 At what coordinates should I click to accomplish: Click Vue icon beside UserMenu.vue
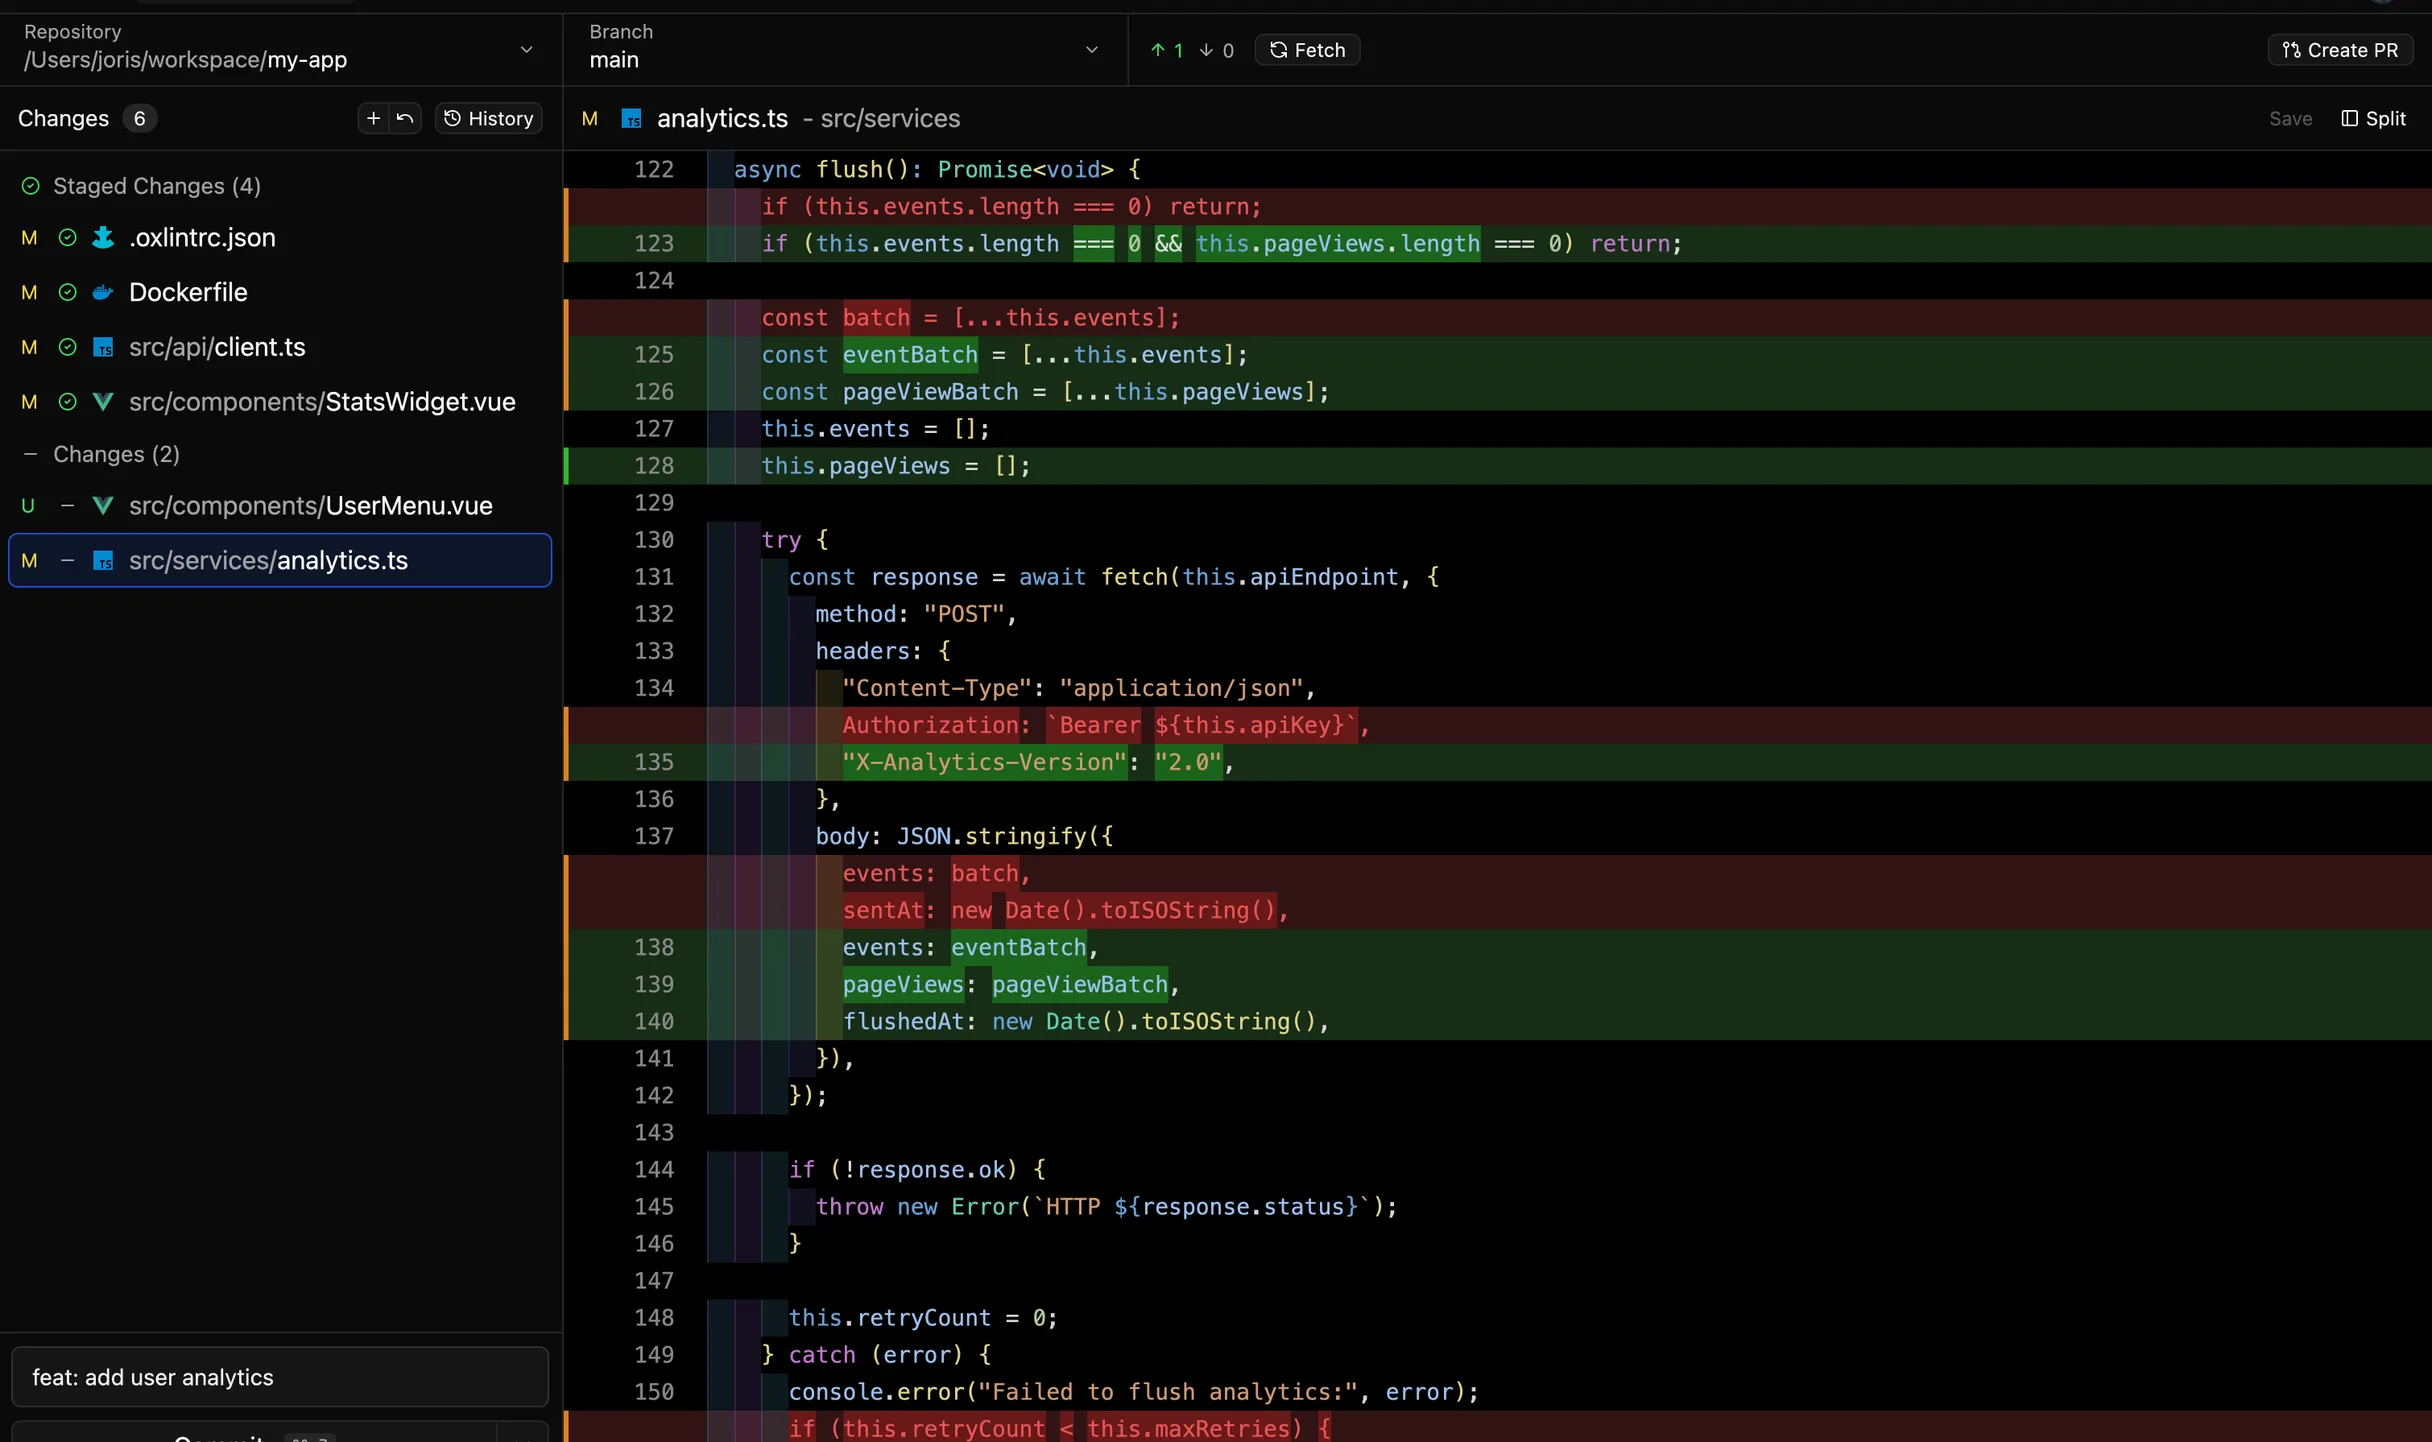pyautogui.click(x=103, y=506)
